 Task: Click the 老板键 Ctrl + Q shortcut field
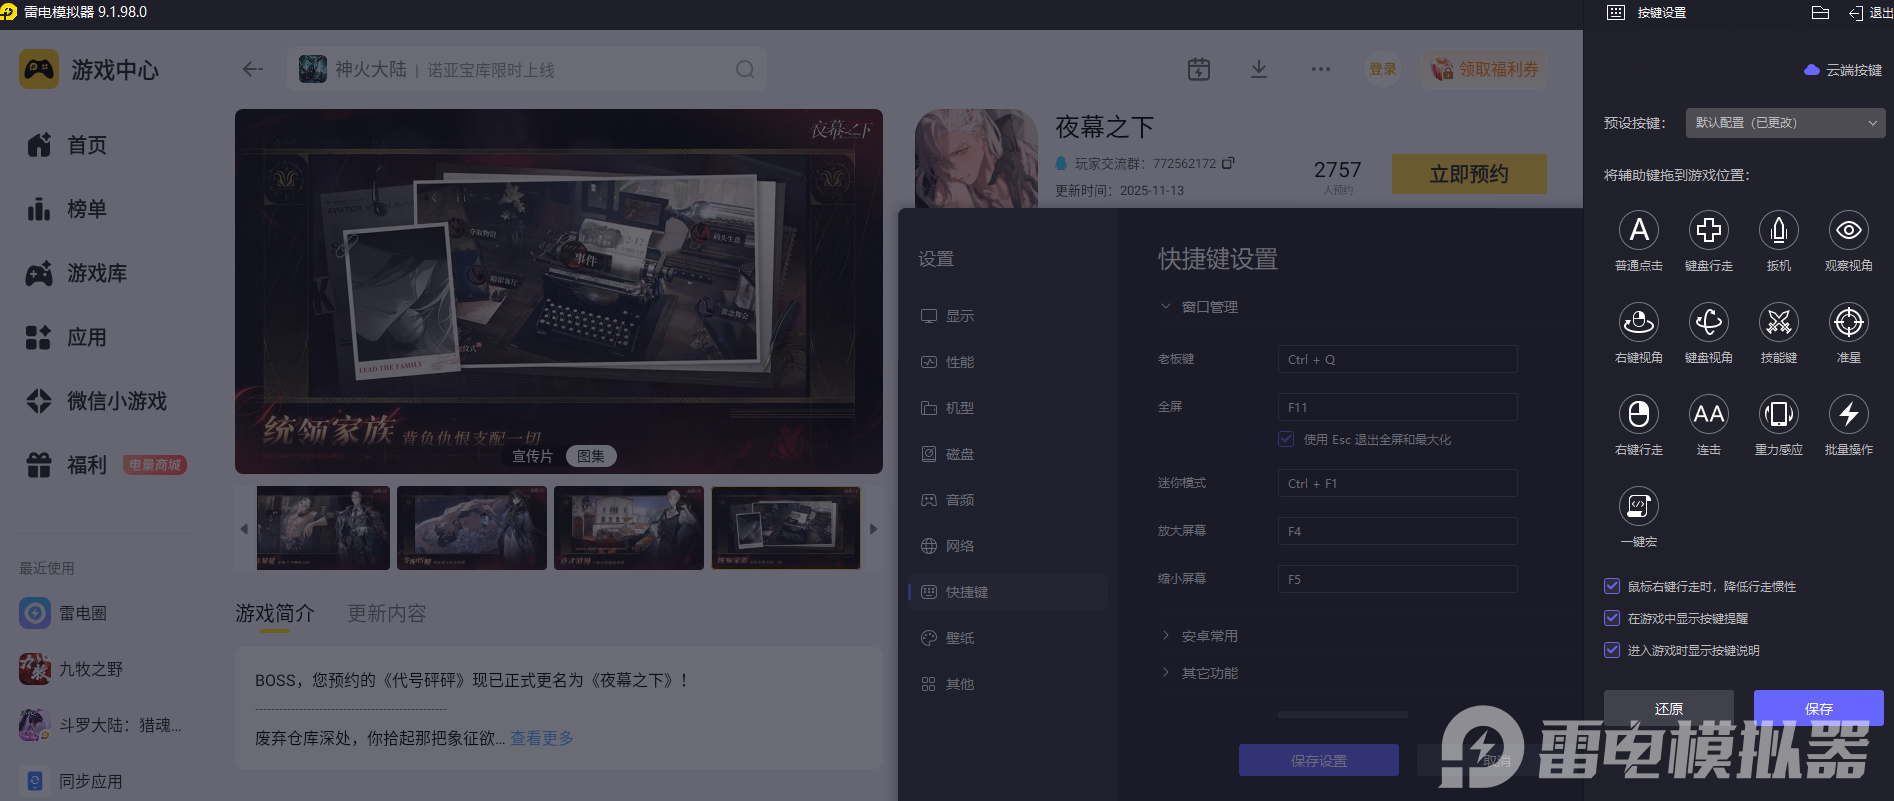(1397, 360)
